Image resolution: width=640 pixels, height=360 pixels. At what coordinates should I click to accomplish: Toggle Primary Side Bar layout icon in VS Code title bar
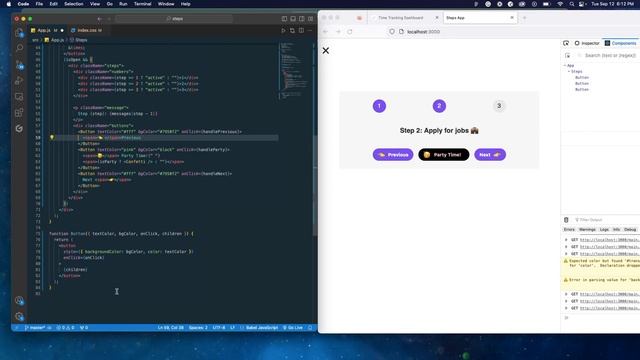tap(284, 19)
